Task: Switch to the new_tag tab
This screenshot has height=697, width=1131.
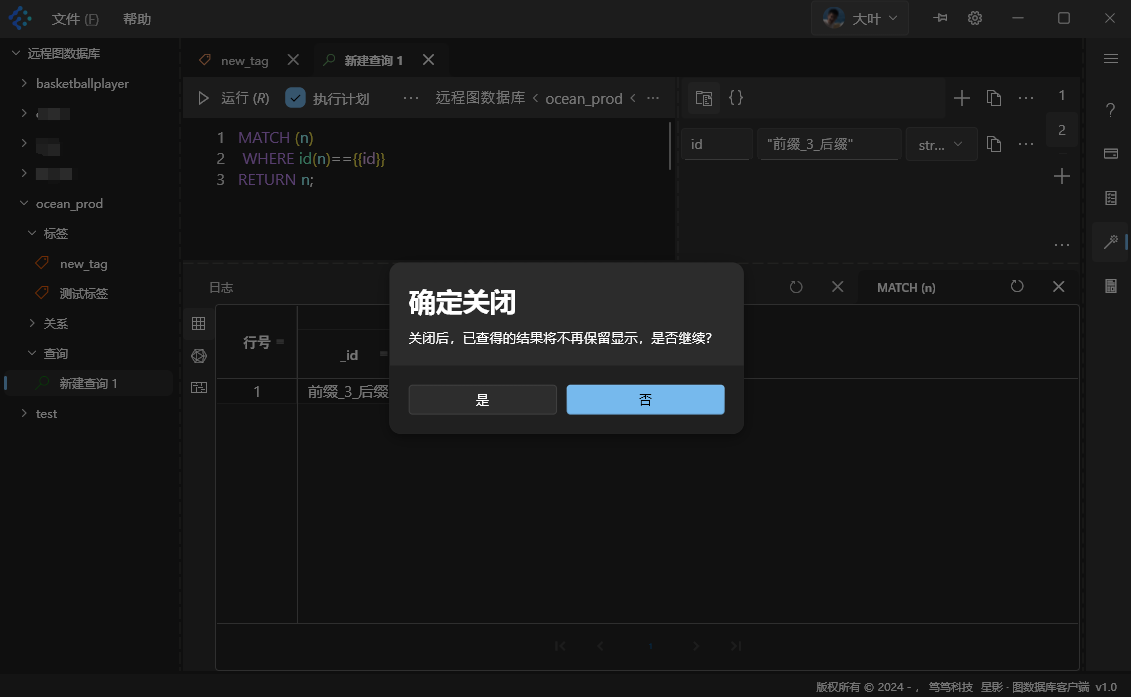Action: (x=244, y=61)
